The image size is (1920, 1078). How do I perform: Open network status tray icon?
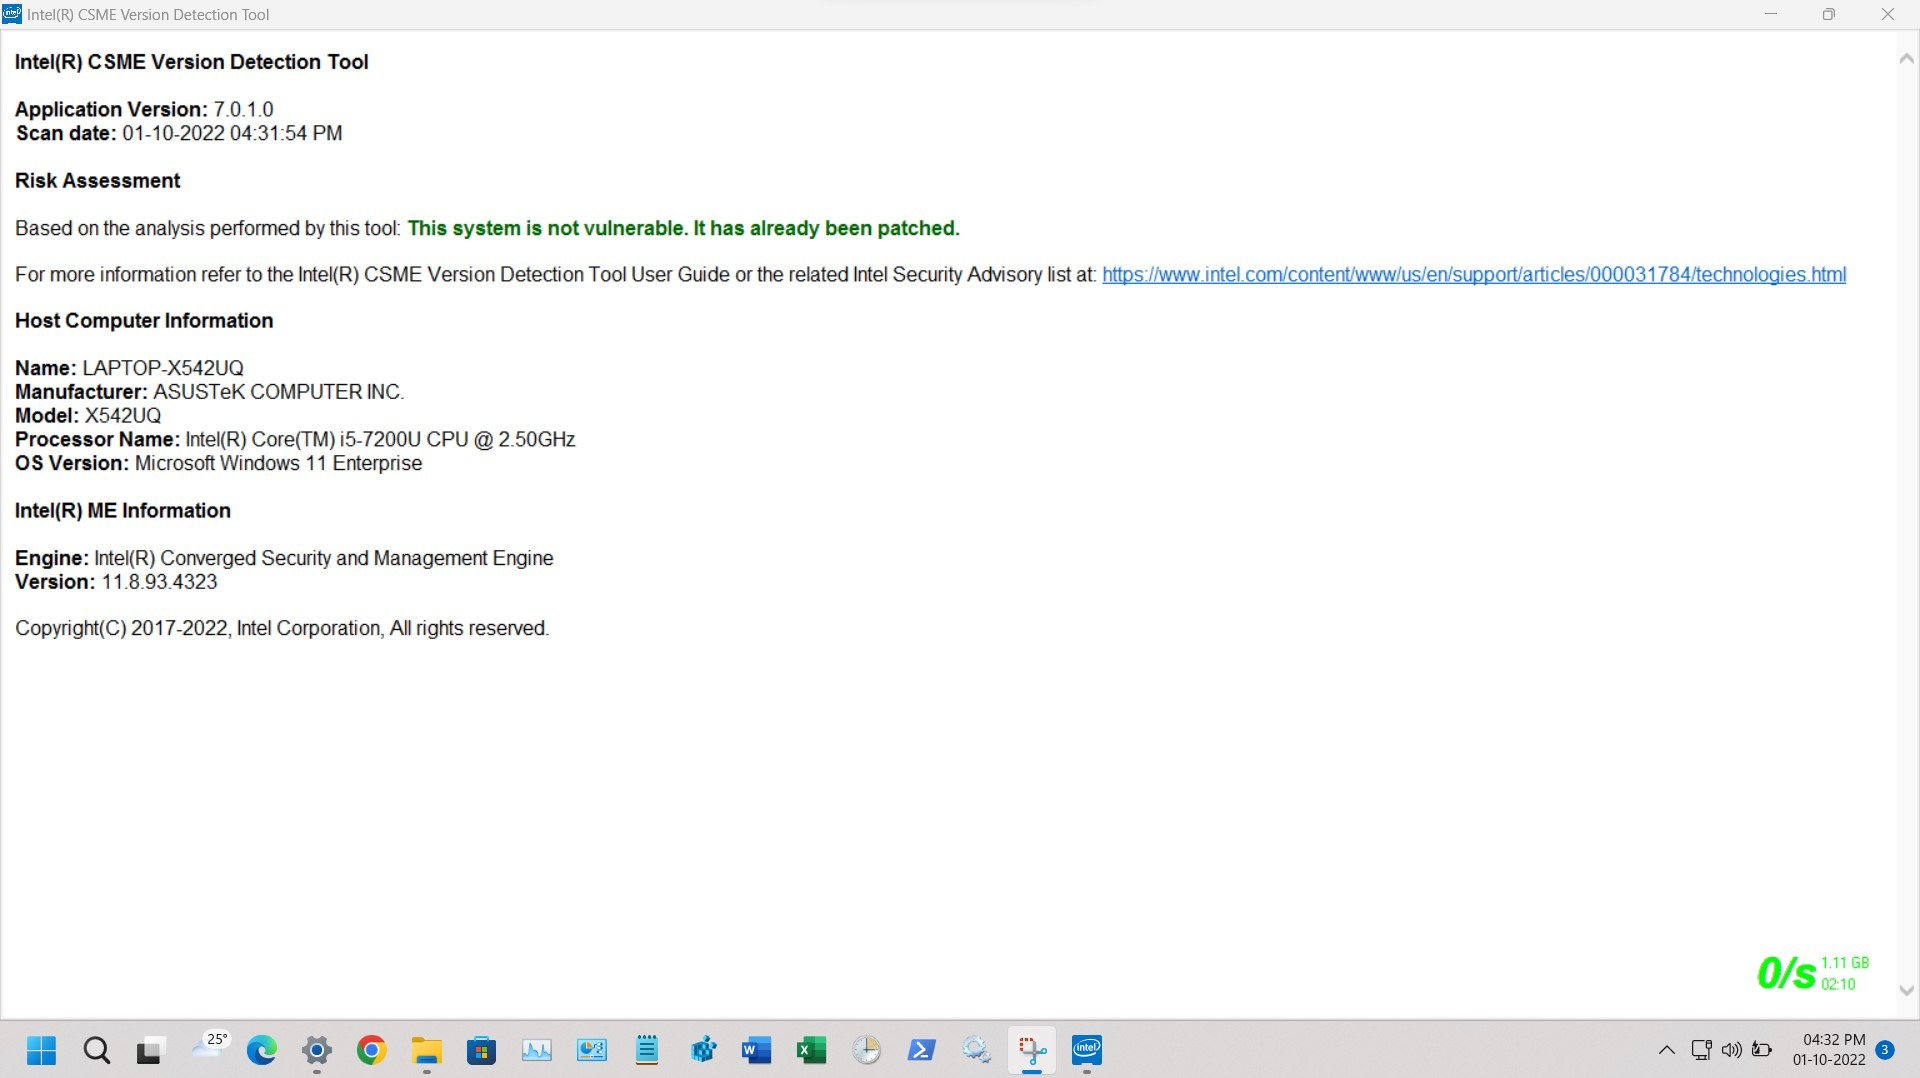point(1701,1050)
